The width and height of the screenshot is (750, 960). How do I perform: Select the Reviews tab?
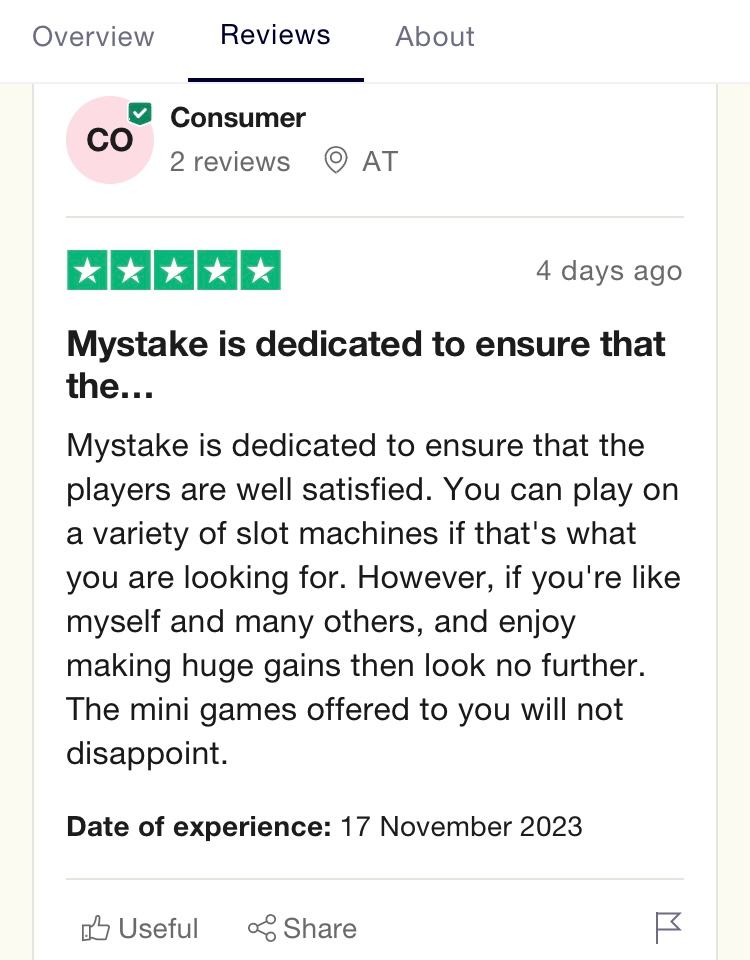coord(275,35)
